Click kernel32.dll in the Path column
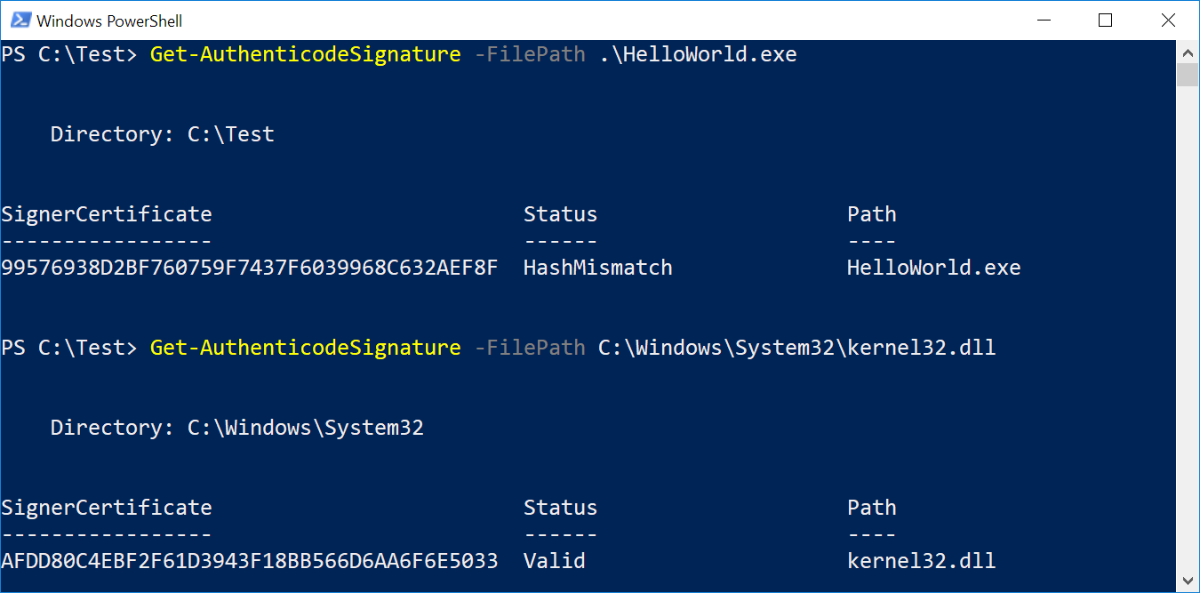1200x593 pixels. point(921,561)
